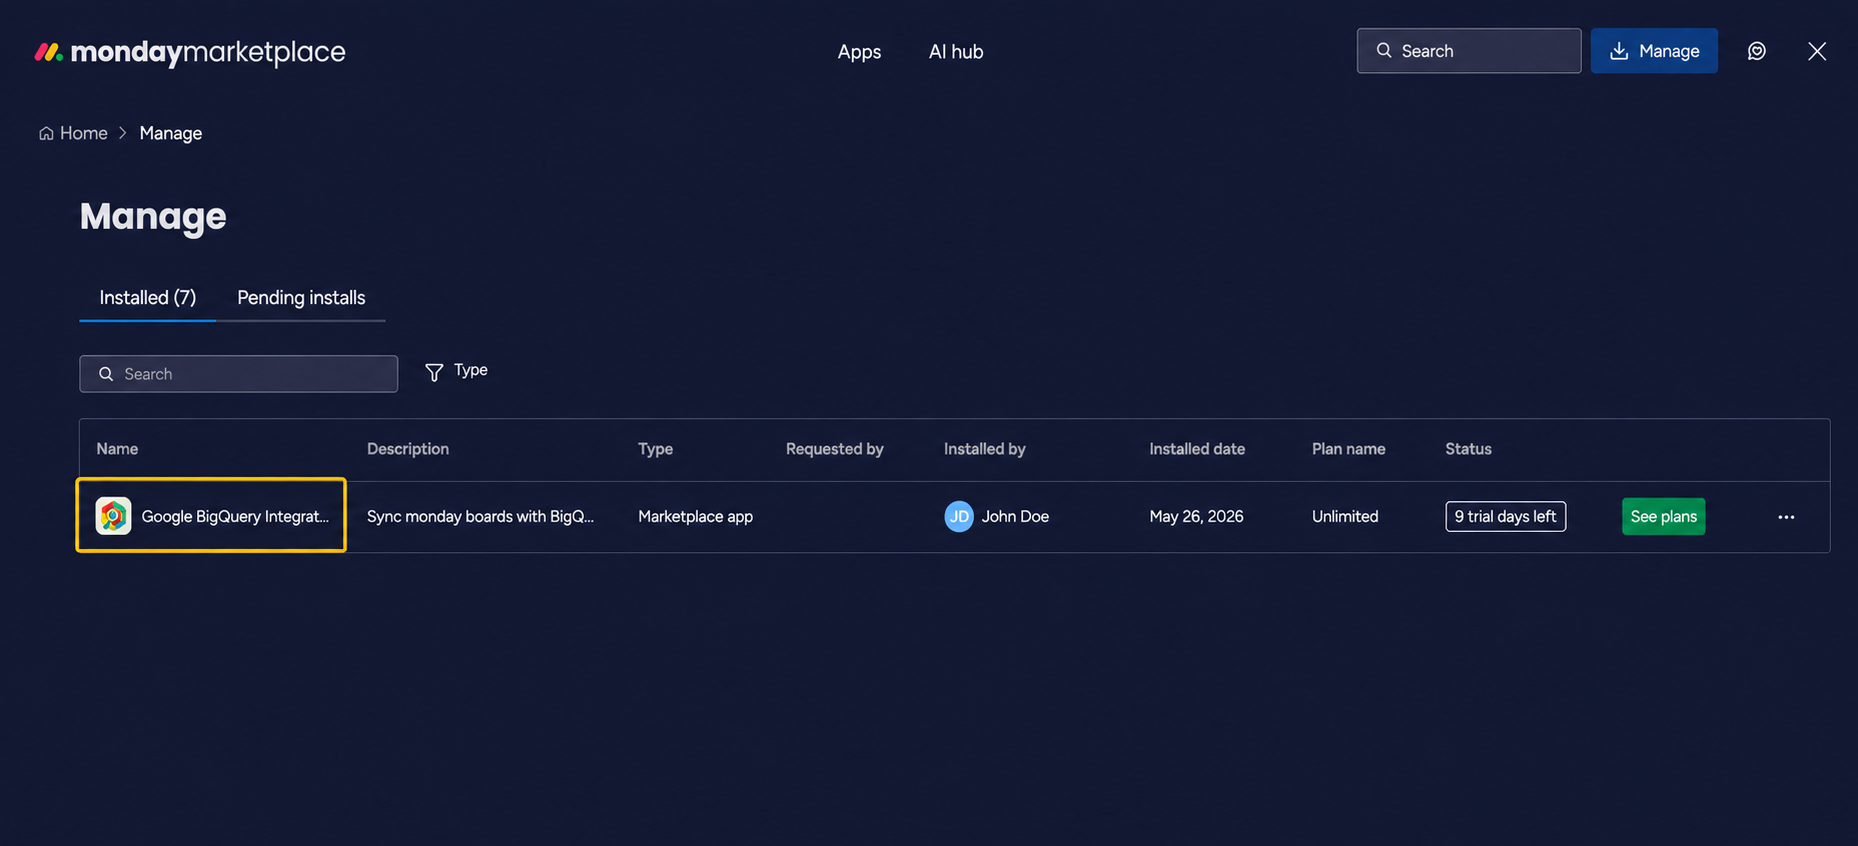Go to Home breadcrumb link
The width and height of the screenshot is (1858, 846).
tap(73, 133)
